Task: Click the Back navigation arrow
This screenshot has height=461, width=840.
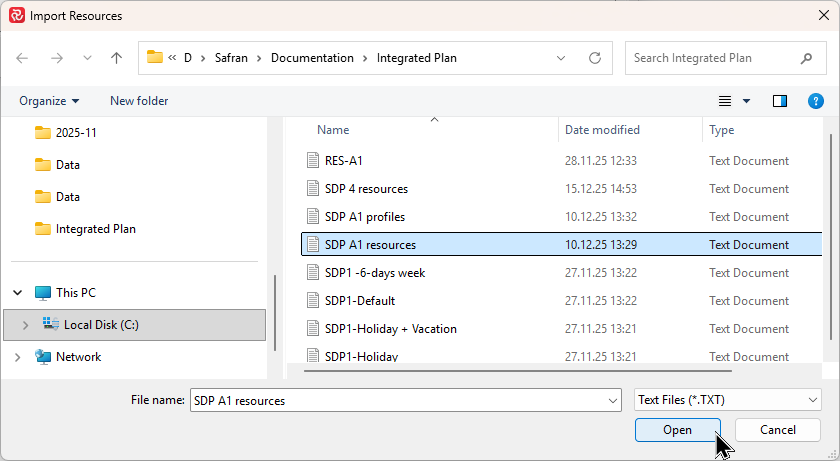Action: pyautogui.click(x=22, y=58)
